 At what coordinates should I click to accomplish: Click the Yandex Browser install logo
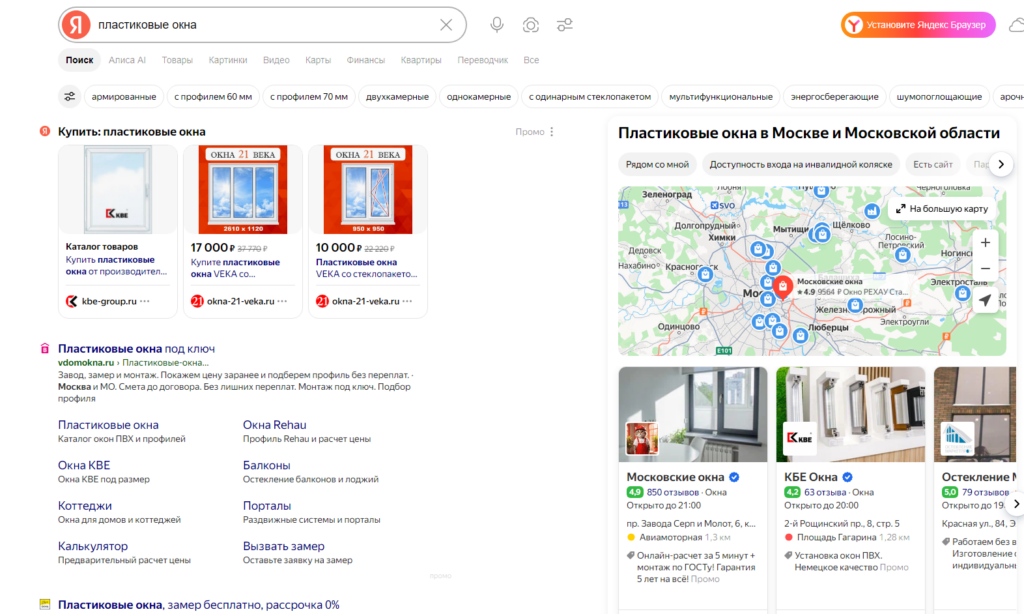(853, 25)
